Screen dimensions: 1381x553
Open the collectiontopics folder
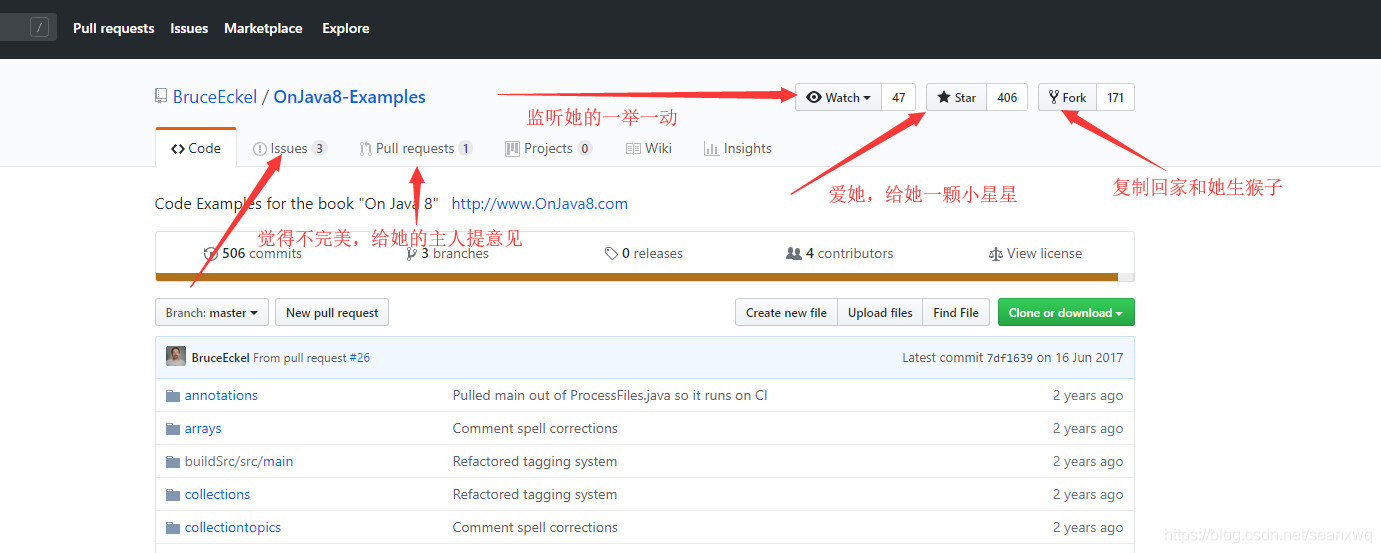[233, 527]
